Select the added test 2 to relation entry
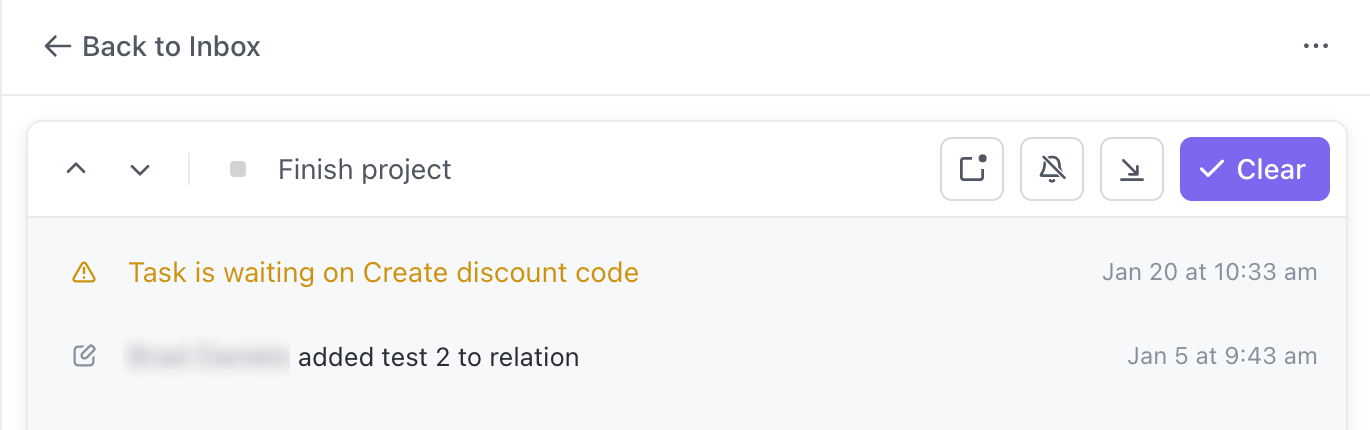1370x430 pixels. (x=438, y=357)
